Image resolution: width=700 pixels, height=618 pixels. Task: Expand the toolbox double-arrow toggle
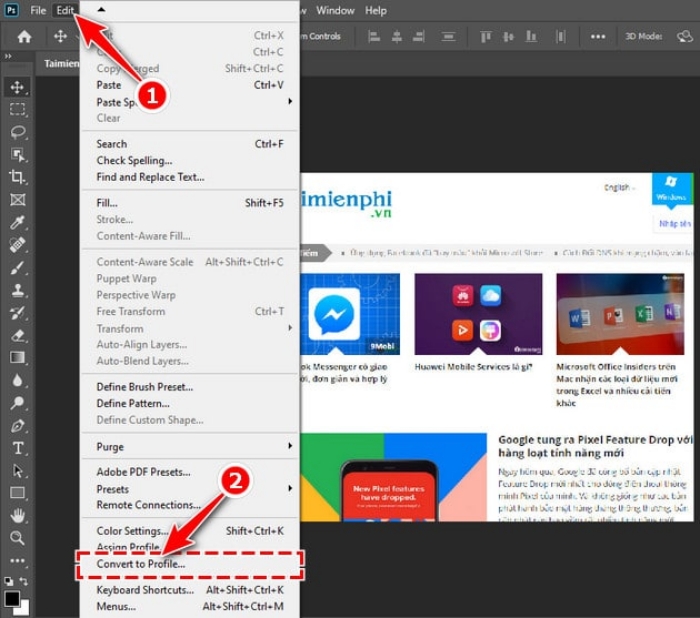tap(8, 56)
